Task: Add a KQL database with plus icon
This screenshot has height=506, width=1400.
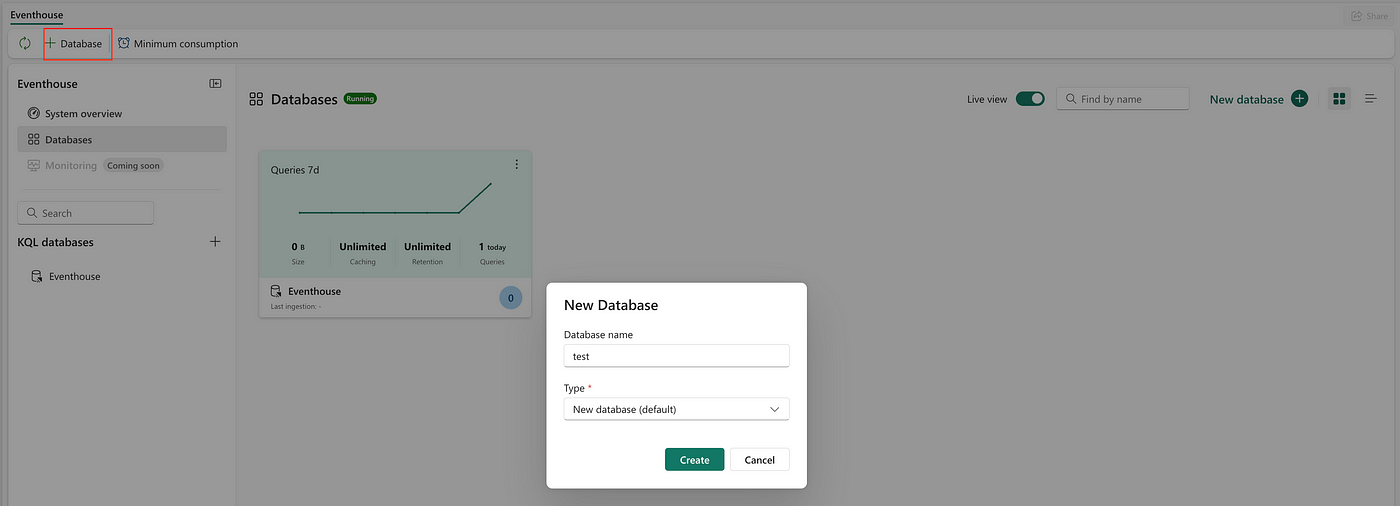Action: point(215,242)
